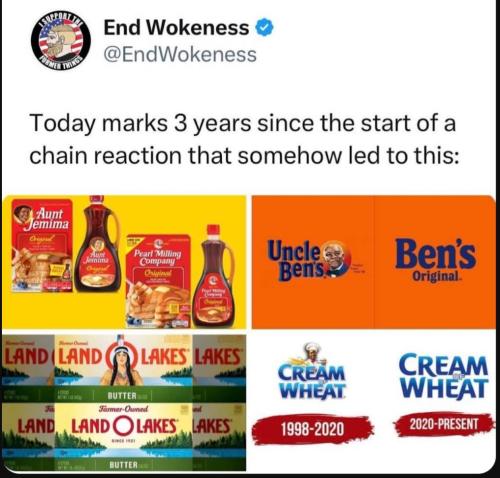Click the newer chef-less Cream of Wheat logo
This screenshot has width=500, height=478.
(444, 377)
